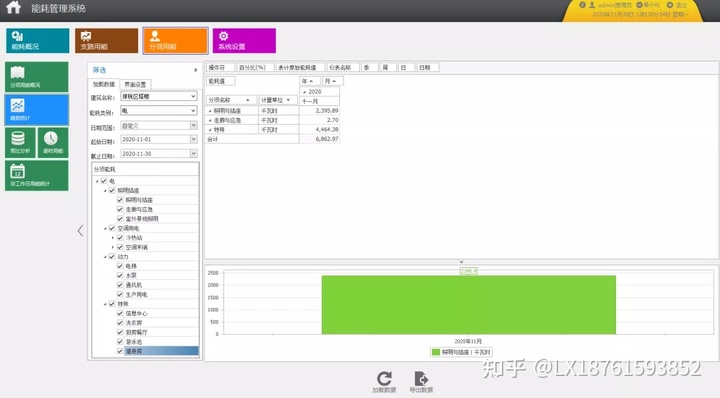Uncheck the 信息中心 checkbox
Viewport: 720px width, 398px height.
(x=120, y=313)
